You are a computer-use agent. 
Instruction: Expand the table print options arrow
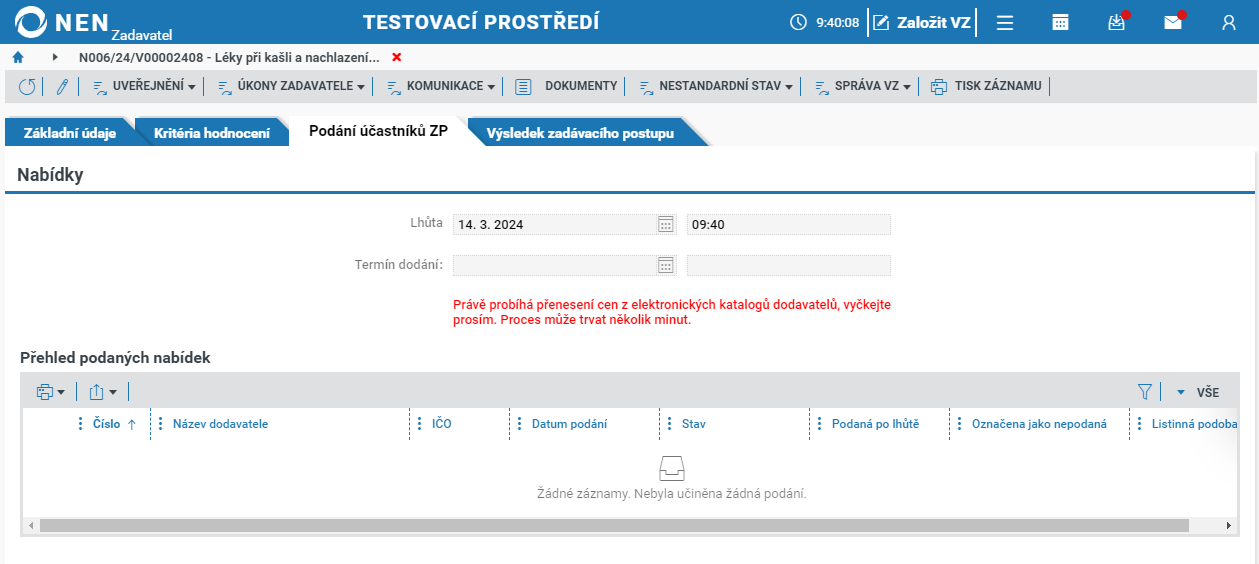coord(61,393)
